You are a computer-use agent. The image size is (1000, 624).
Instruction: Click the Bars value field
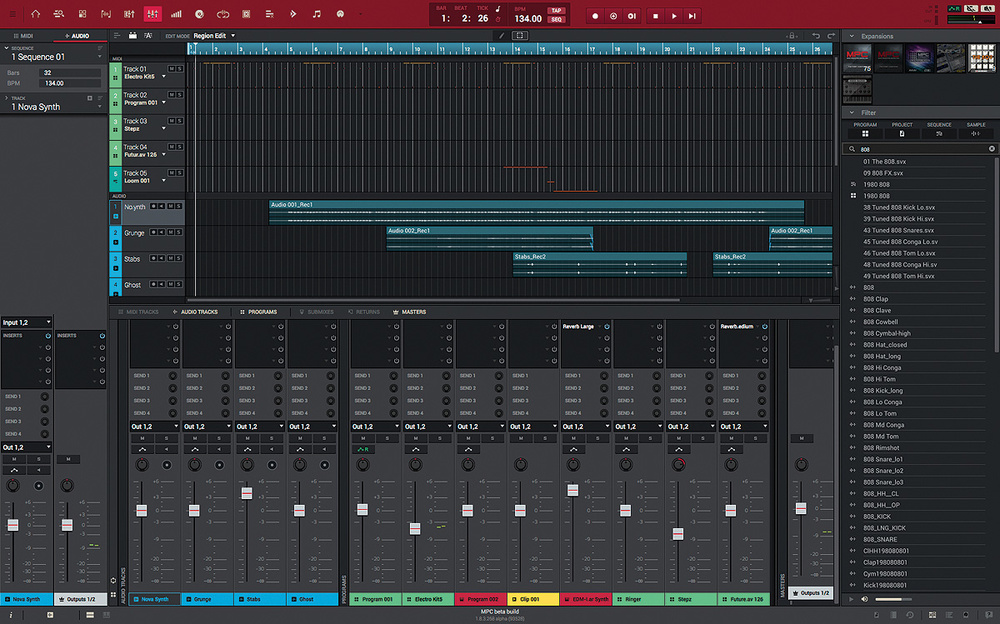tap(70, 73)
